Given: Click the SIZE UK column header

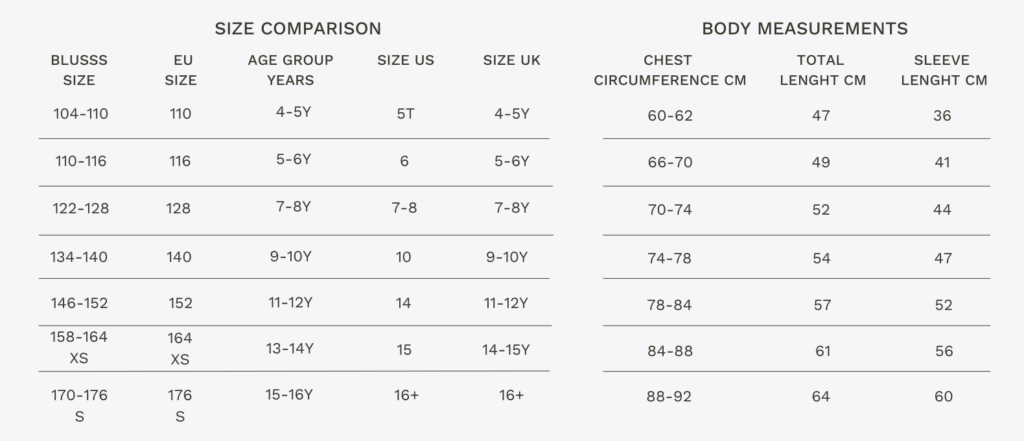Looking at the screenshot, I should click(x=511, y=61).
